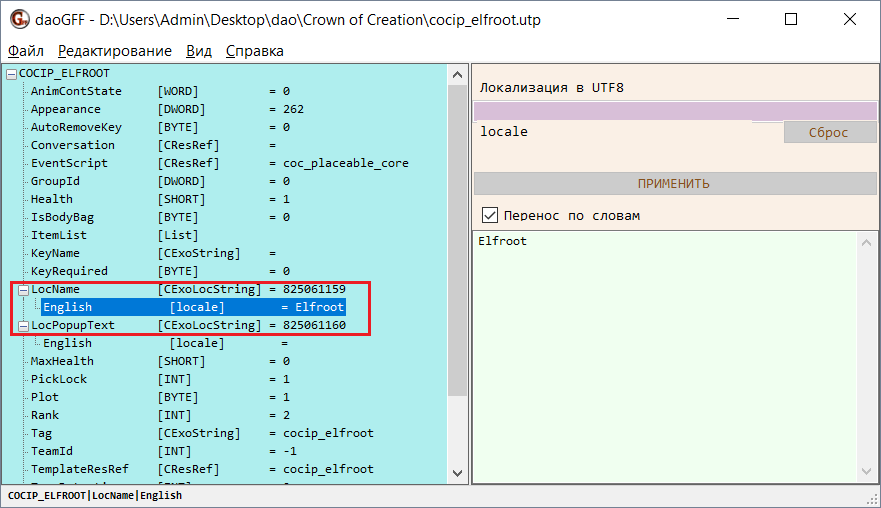
Task: Select the Health row
Action: point(160,199)
